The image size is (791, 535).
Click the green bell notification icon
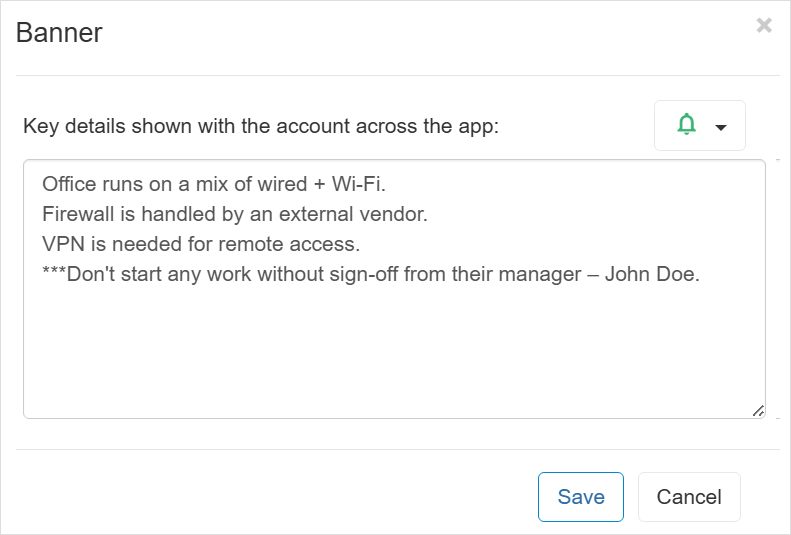[x=686, y=124]
